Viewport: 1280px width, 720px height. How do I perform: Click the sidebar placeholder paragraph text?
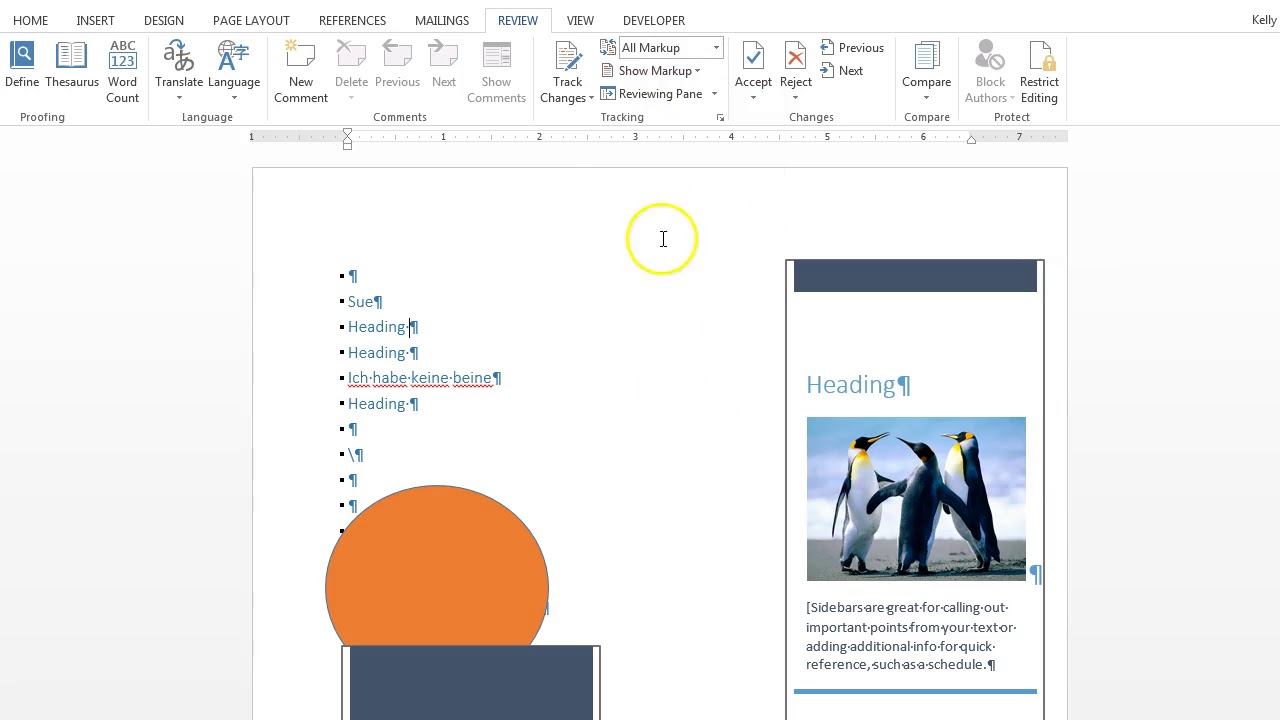(x=910, y=636)
